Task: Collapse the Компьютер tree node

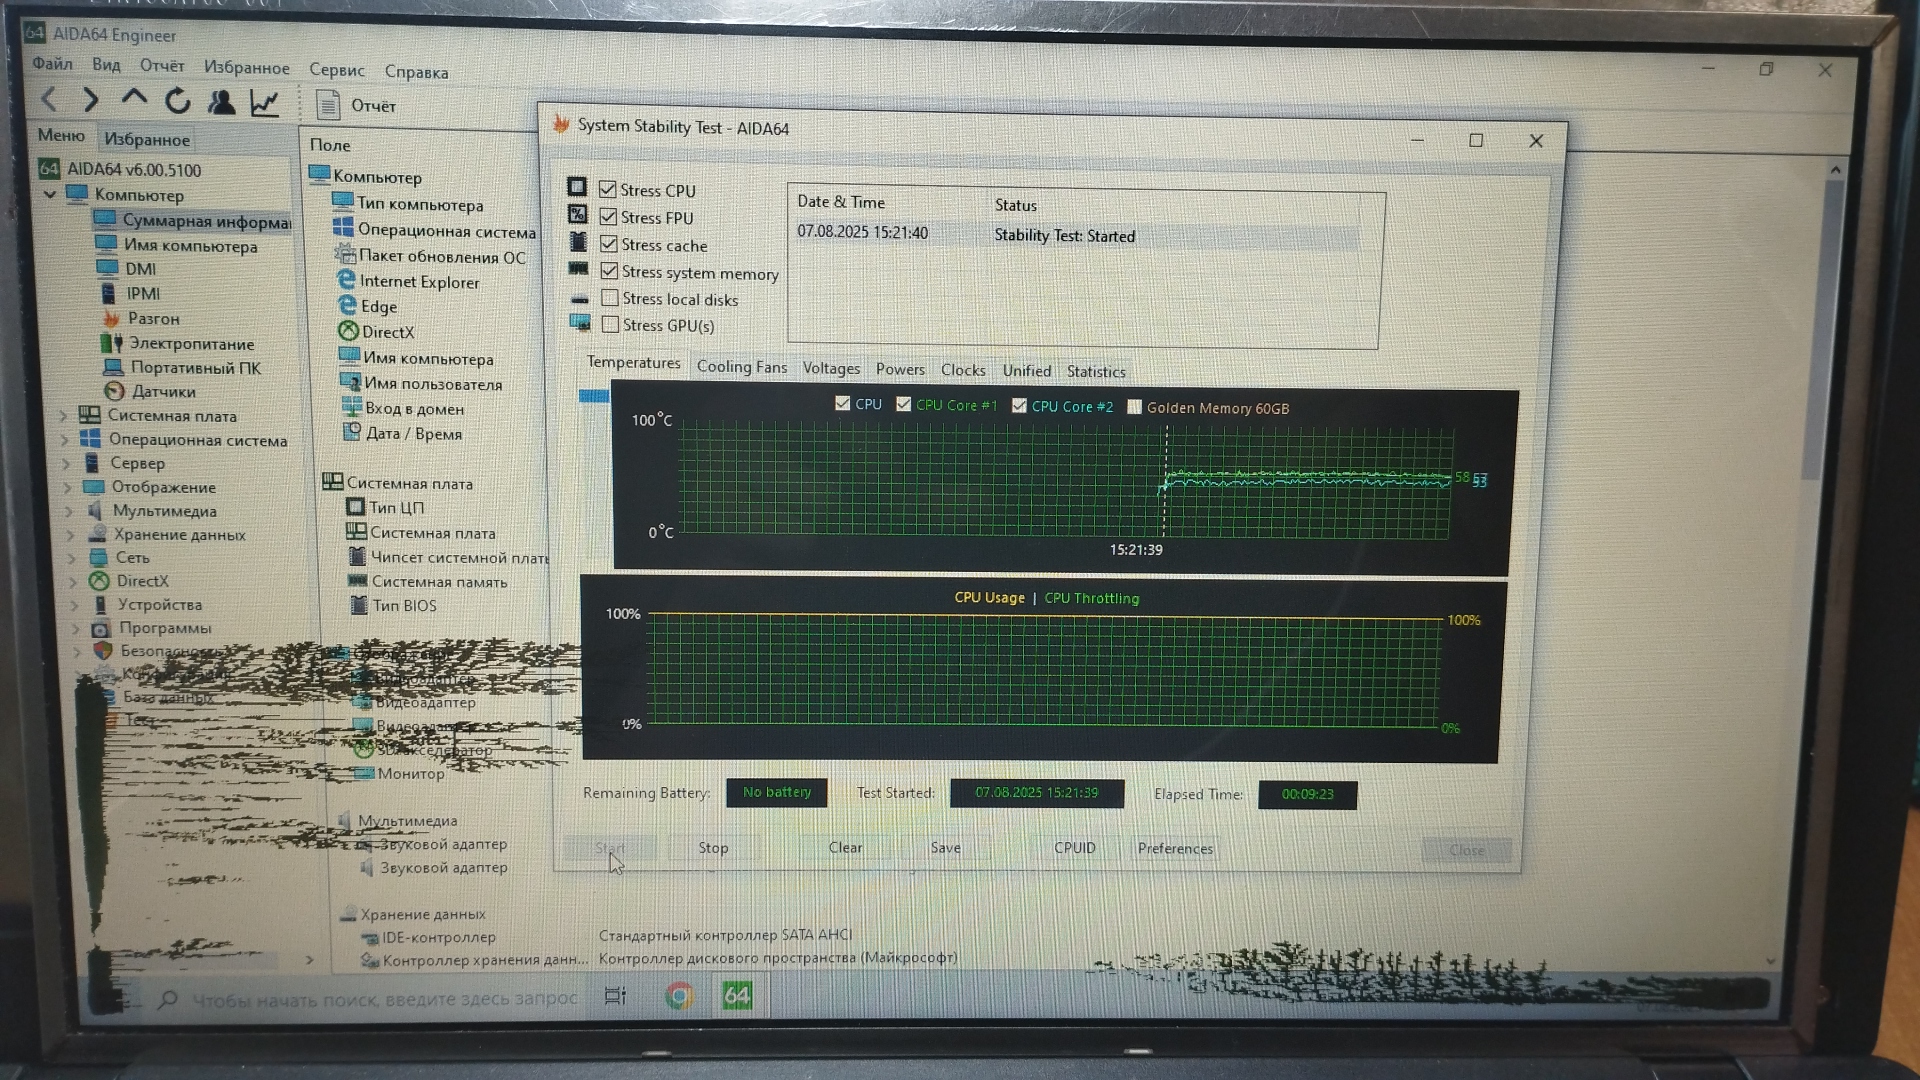Action: 50,195
